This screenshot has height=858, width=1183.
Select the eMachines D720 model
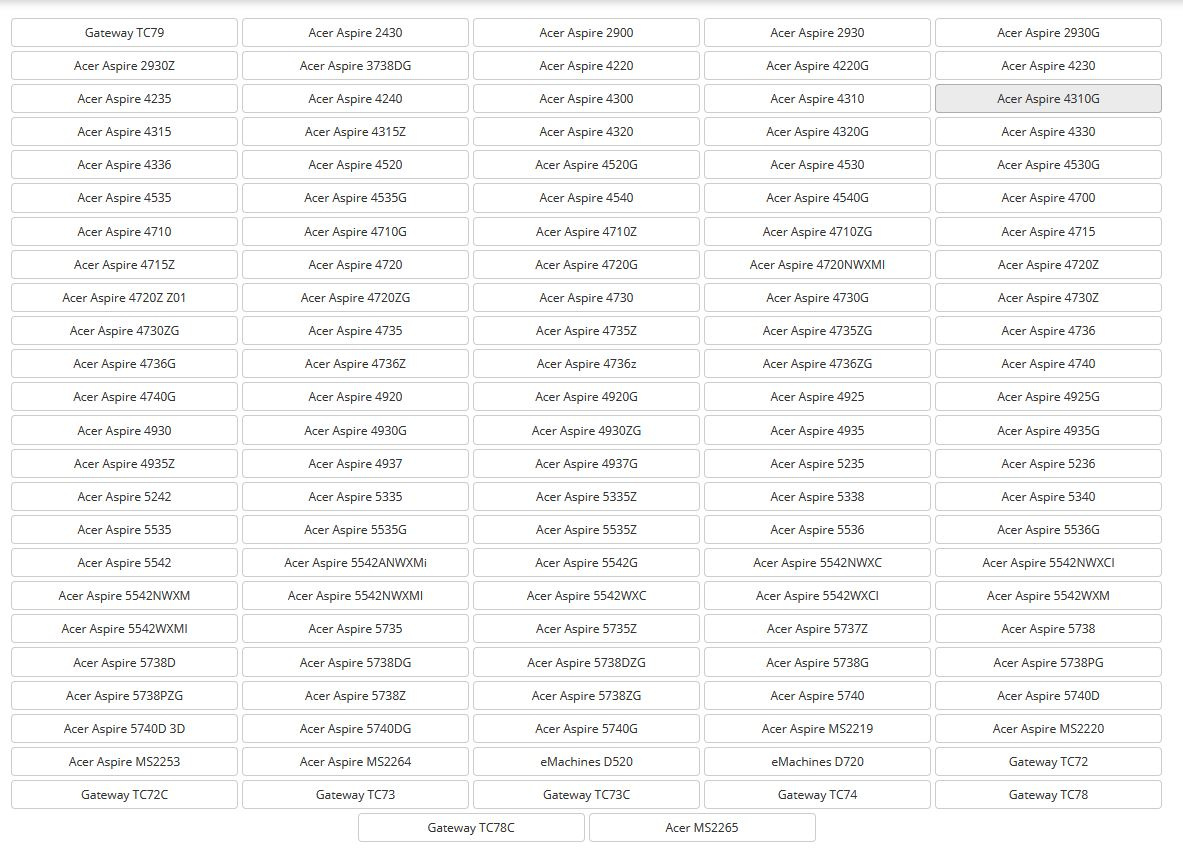tap(817, 762)
